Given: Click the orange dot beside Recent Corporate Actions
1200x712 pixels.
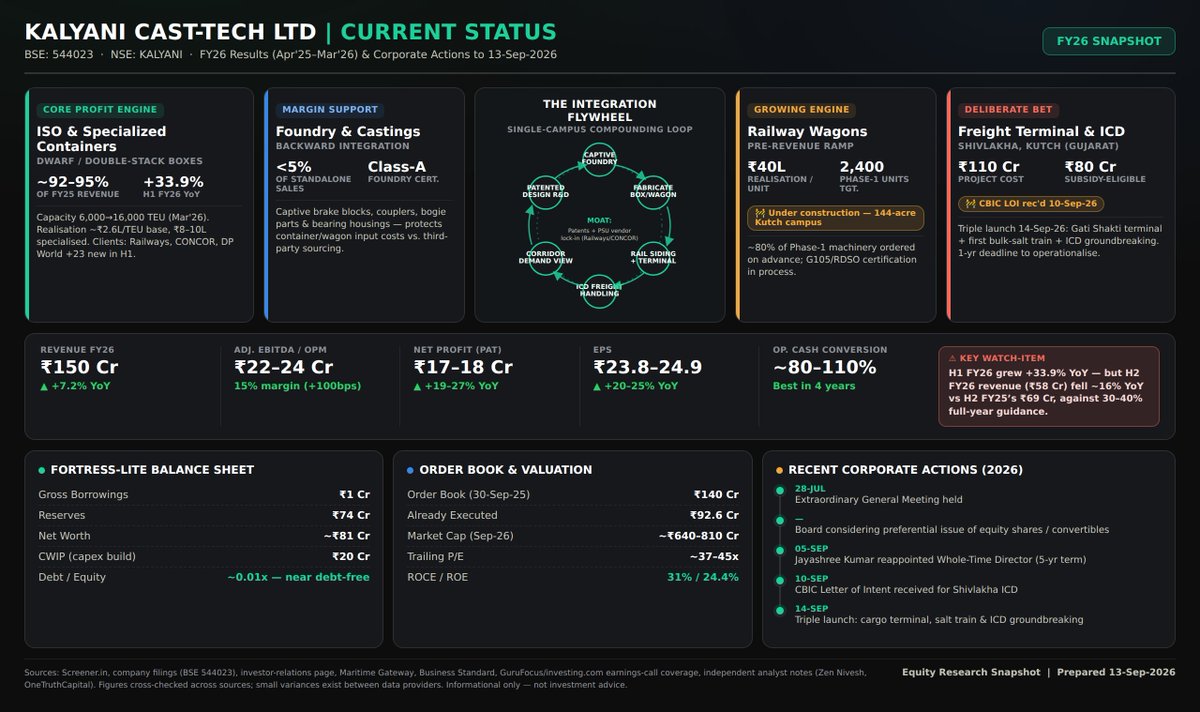Looking at the screenshot, I should (779, 470).
